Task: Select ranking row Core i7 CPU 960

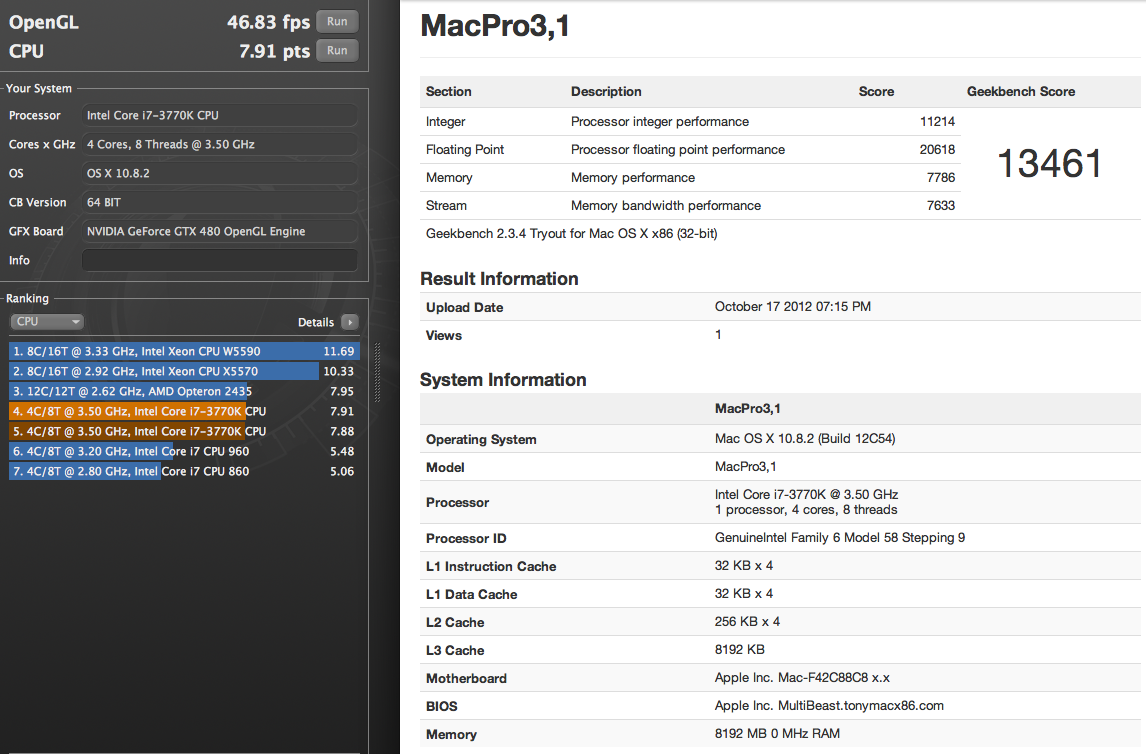Action: tap(184, 452)
